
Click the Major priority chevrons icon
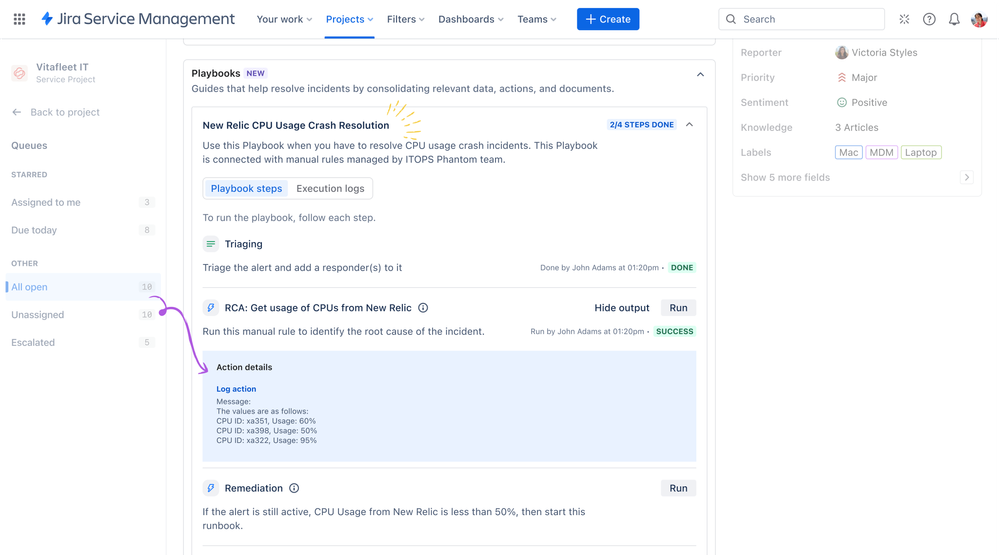pos(842,78)
